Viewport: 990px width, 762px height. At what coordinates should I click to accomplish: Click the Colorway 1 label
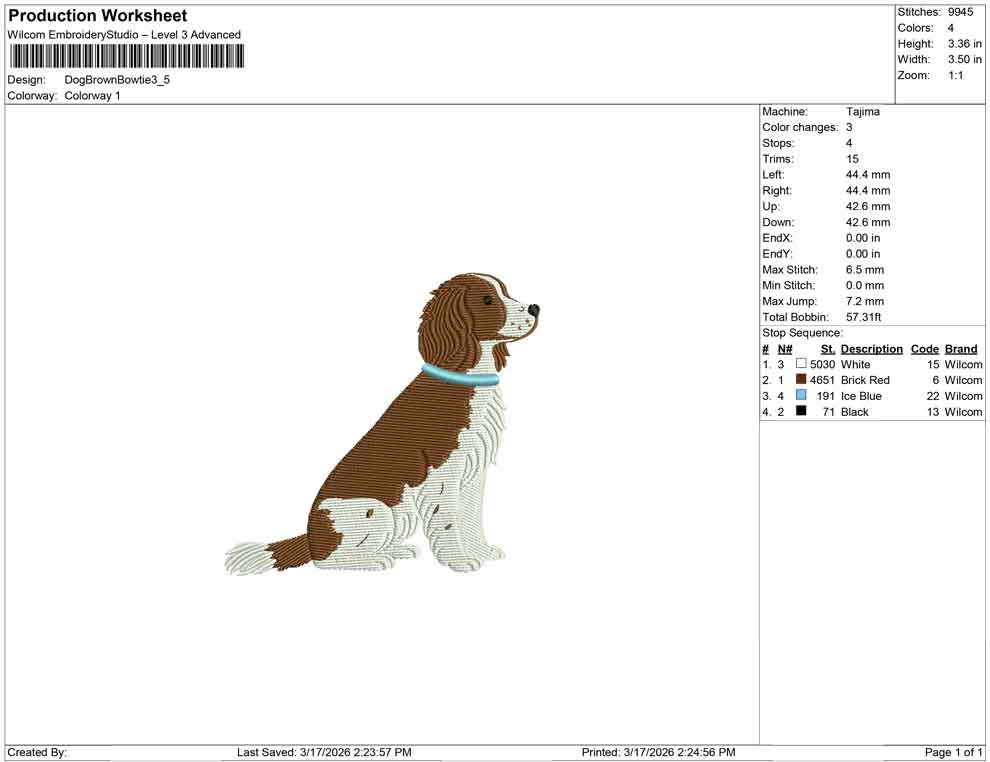(92, 96)
